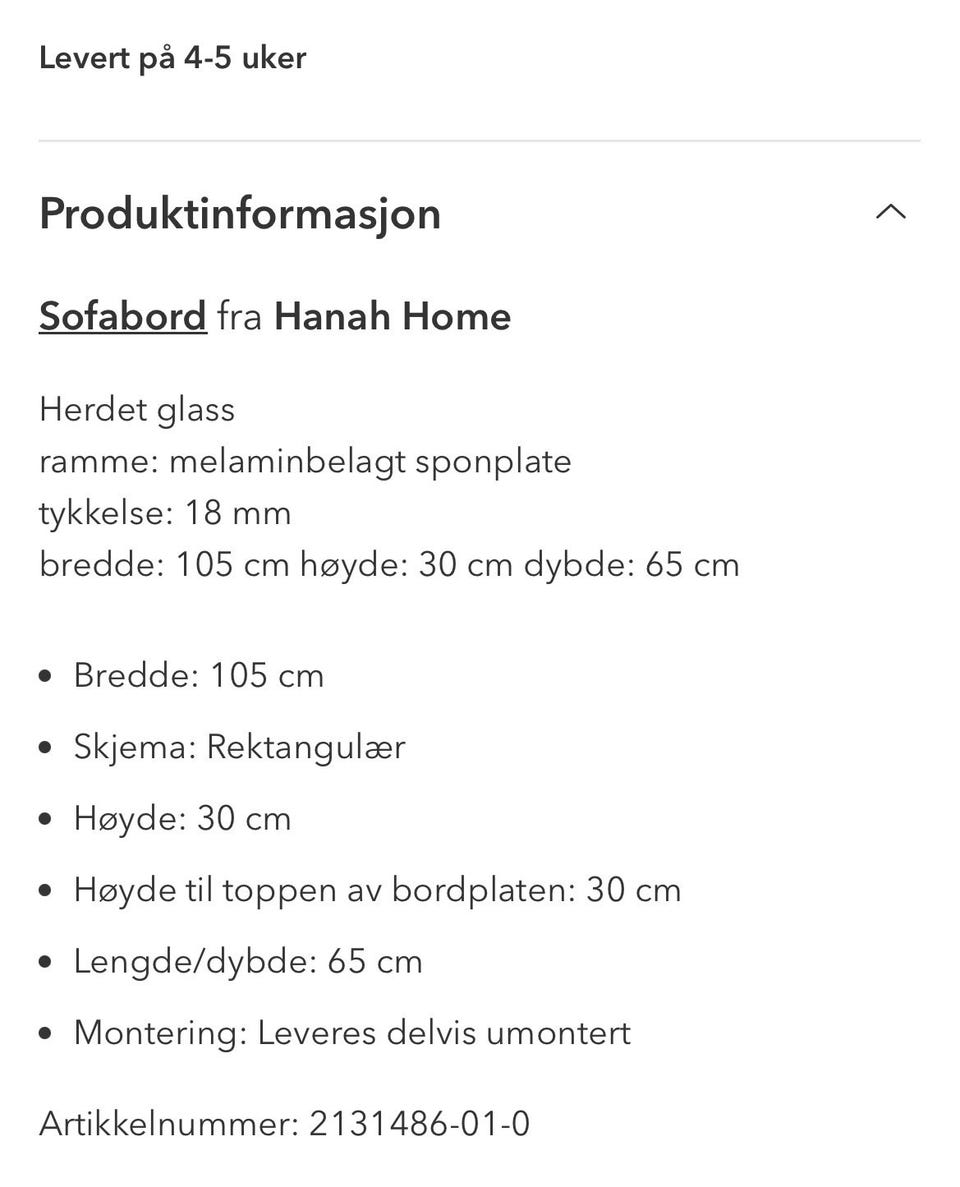Click the Herdet glass description line
The width and height of the screenshot is (960, 1187).
(137, 410)
